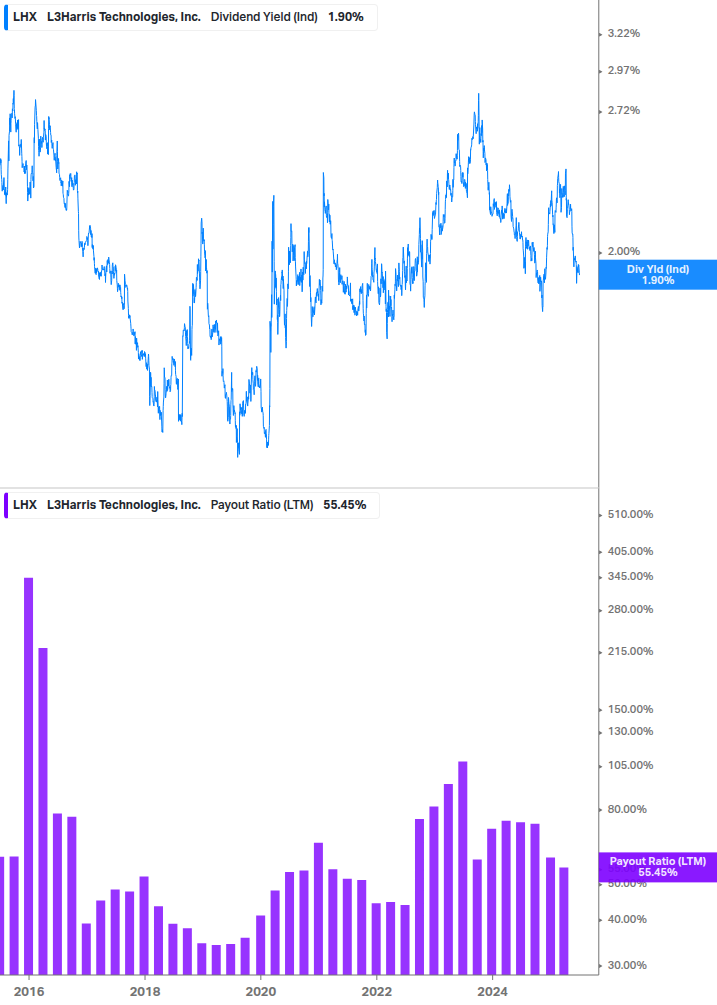The height and width of the screenshot is (1005, 717).
Task: Click the 2020 label on the time axis
Action: coord(261,992)
